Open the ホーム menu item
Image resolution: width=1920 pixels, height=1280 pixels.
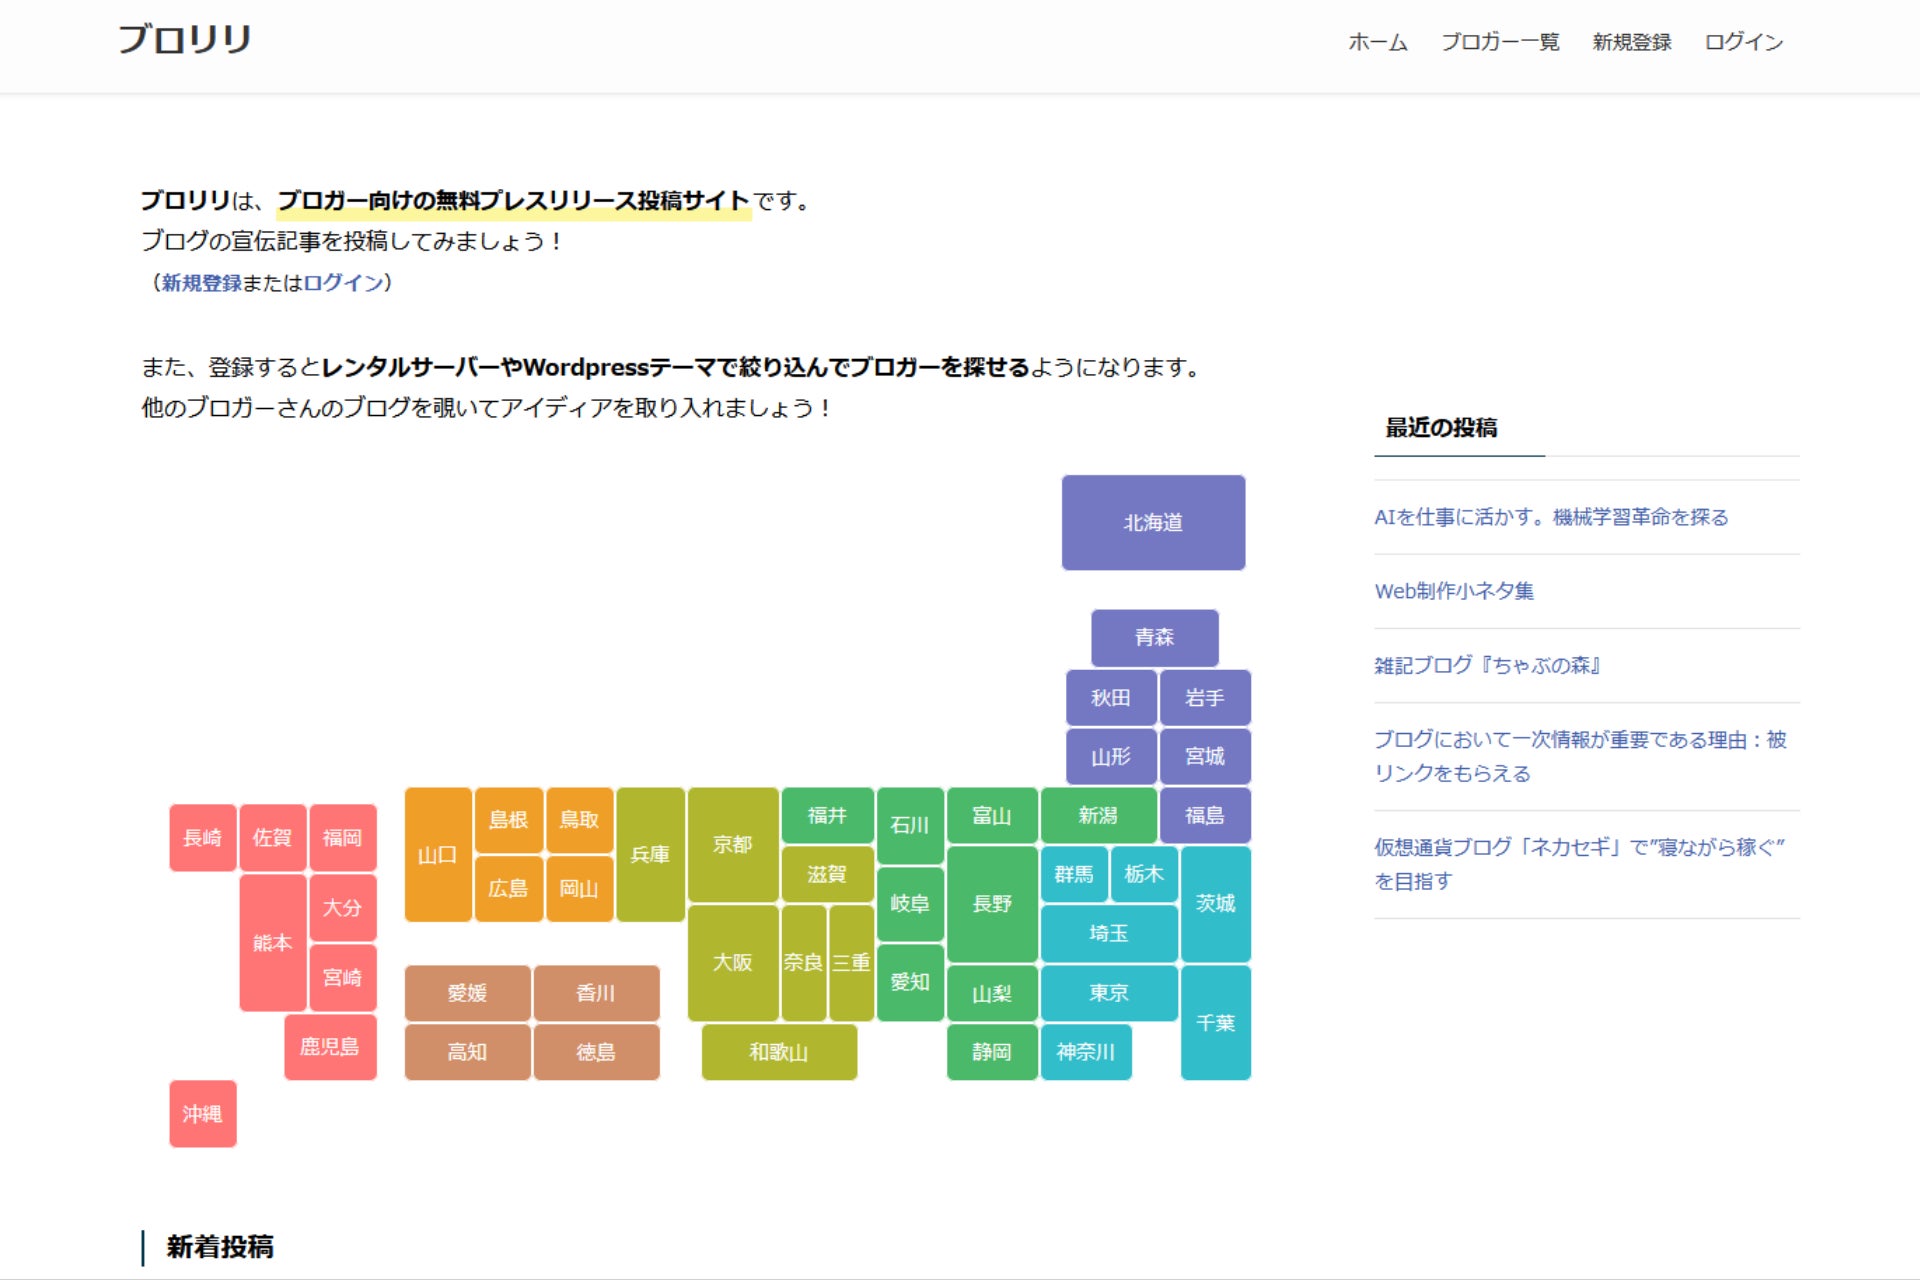pyautogui.click(x=1377, y=42)
